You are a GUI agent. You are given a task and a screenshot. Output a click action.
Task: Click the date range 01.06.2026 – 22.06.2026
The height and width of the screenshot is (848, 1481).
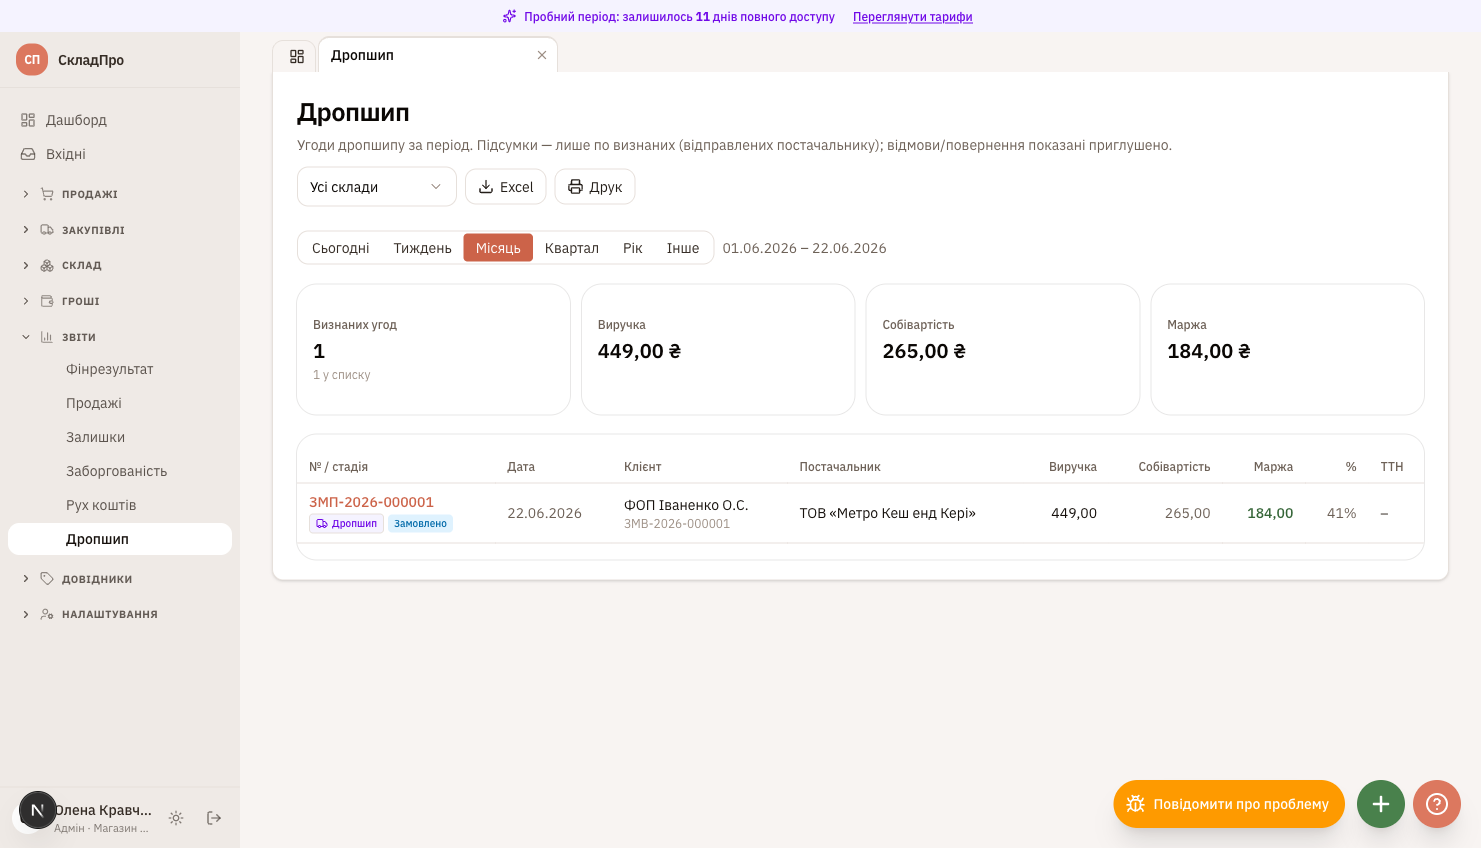(804, 248)
